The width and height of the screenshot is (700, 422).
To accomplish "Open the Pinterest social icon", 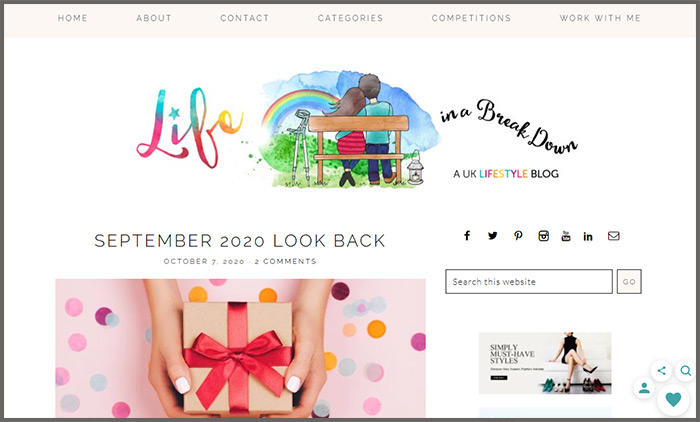I will pos(518,236).
